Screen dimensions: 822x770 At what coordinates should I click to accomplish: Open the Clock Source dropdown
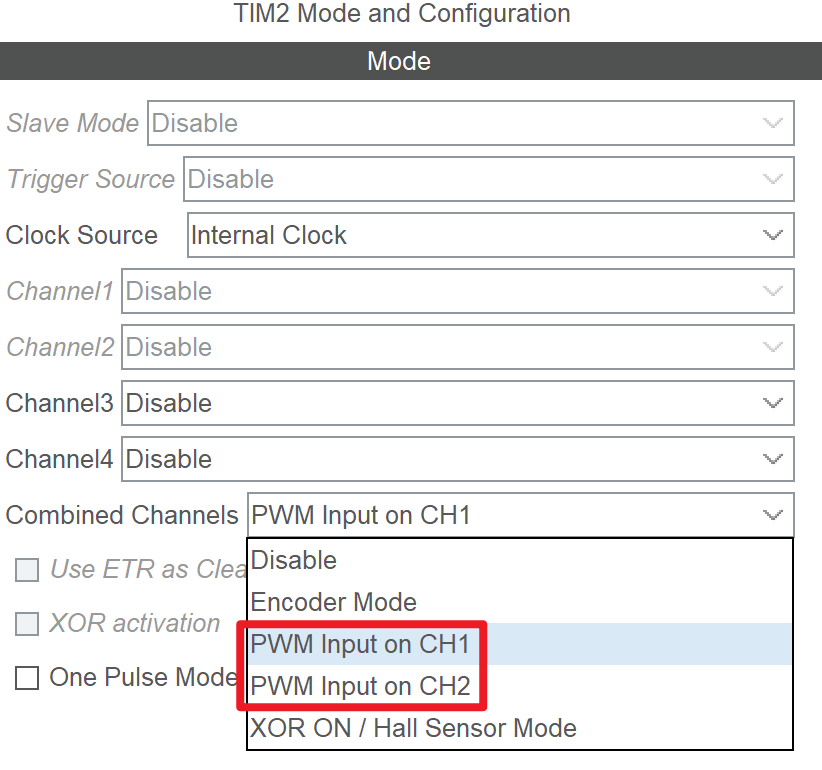[x=490, y=235]
